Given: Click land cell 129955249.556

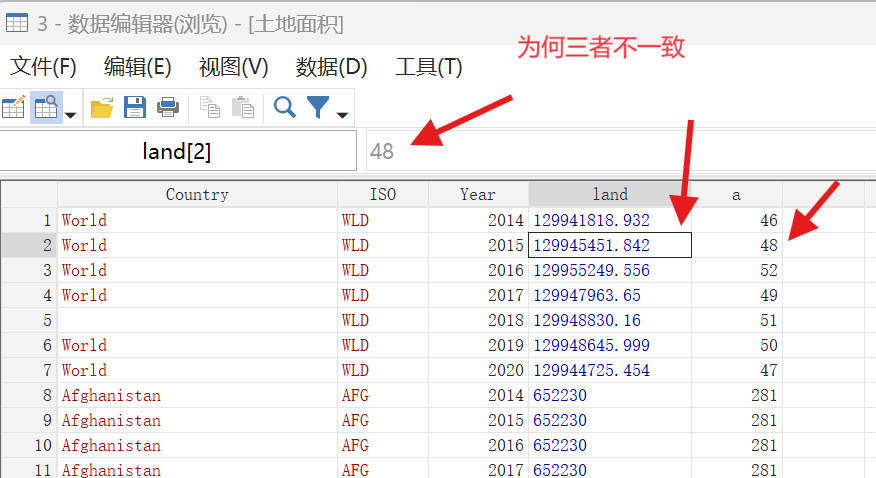Looking at the screenshot, I should coord(610,270).
